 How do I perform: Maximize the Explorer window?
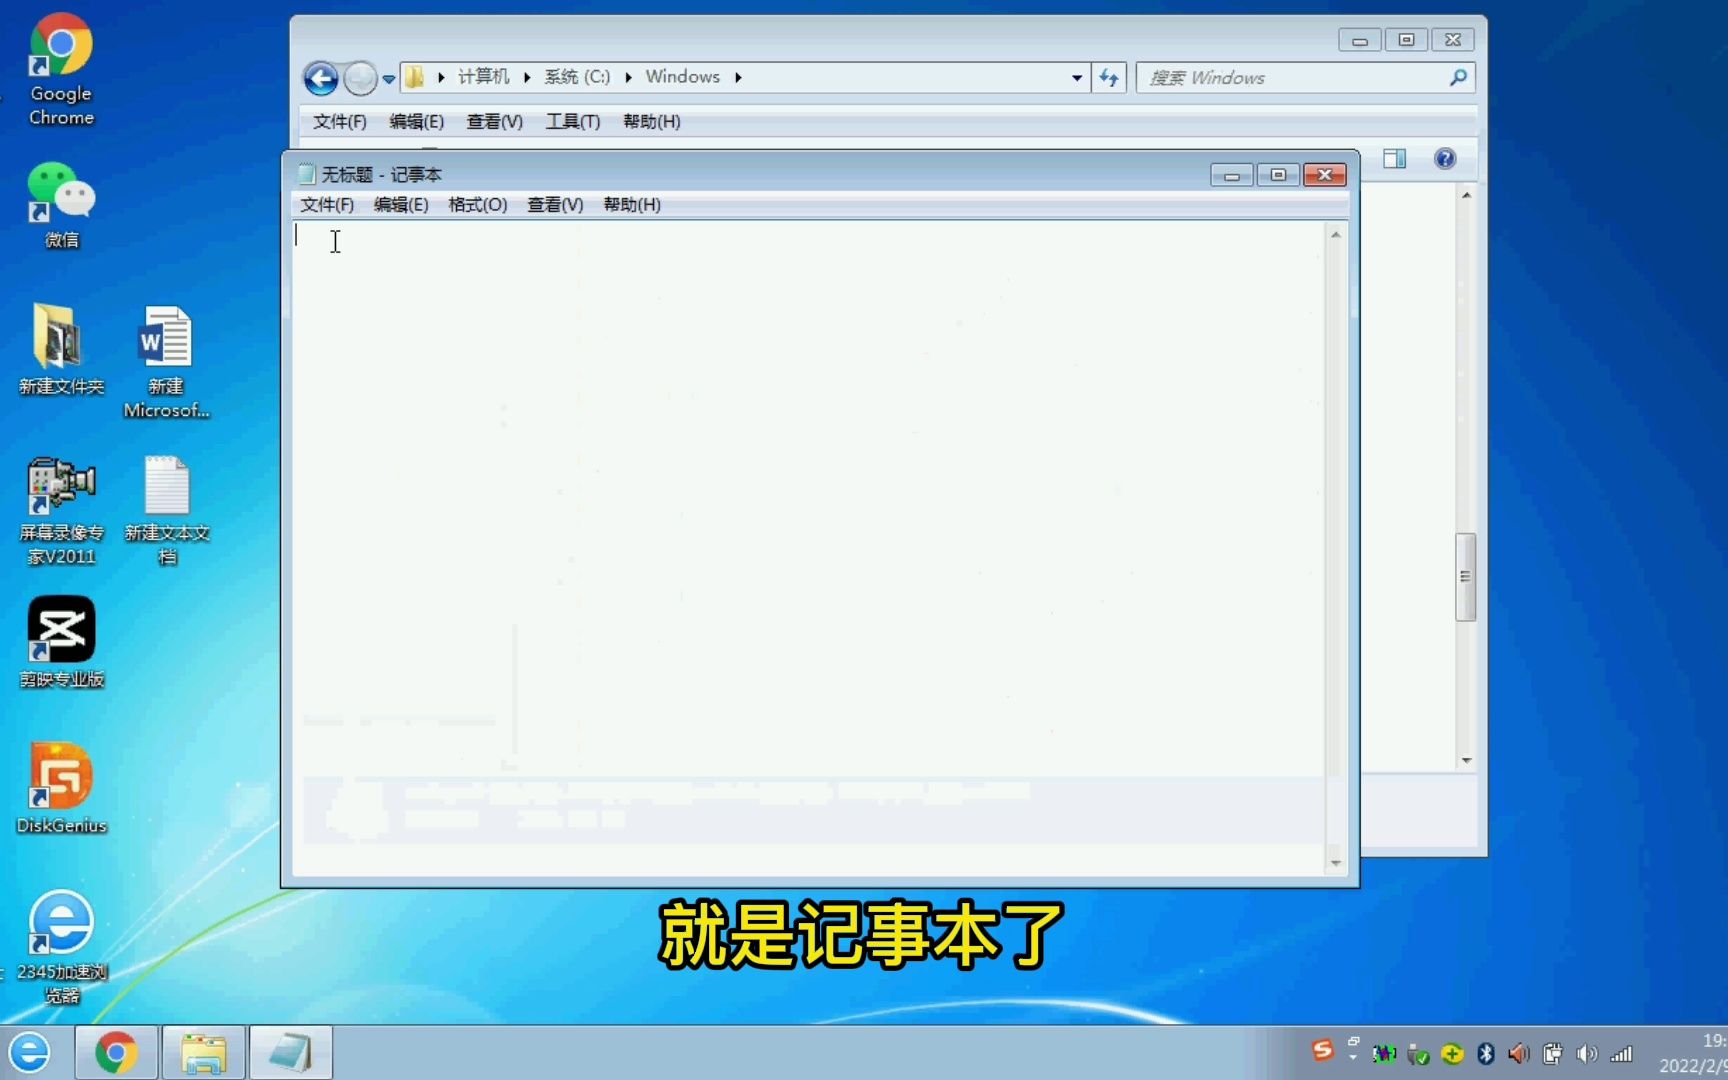[x=1406, y=40]
